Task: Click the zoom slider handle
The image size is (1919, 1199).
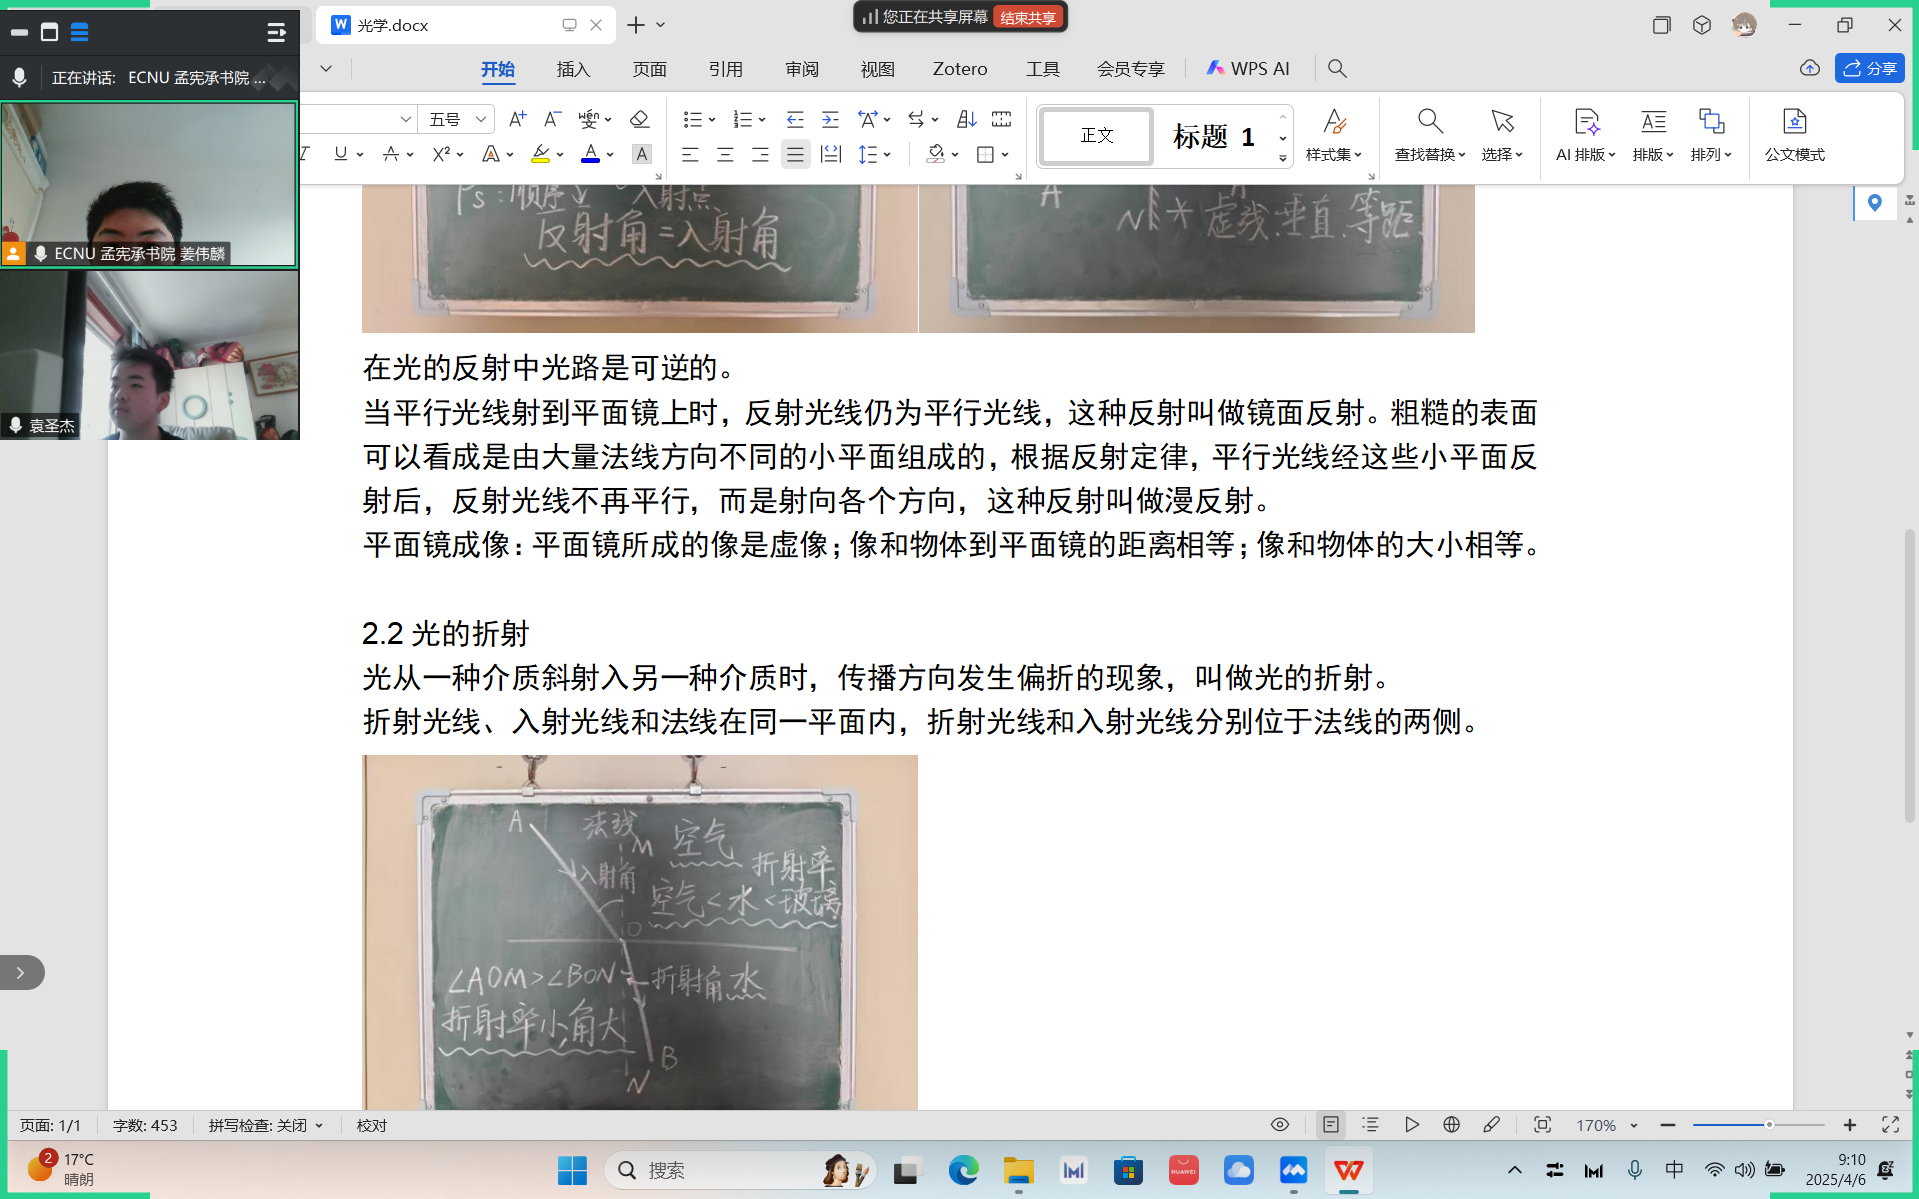Action: tap(1768, 1125)
